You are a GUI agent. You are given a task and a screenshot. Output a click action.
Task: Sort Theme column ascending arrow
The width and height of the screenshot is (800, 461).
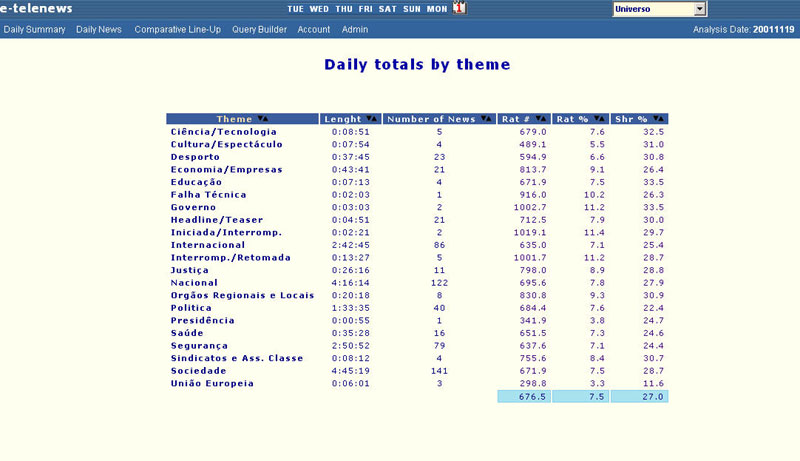point(265,118)
